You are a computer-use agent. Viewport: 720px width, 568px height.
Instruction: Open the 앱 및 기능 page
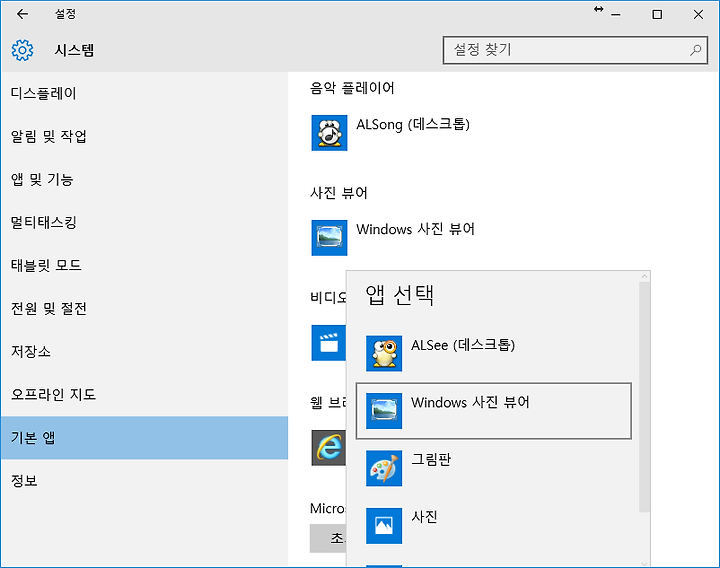tap(145, 179)
